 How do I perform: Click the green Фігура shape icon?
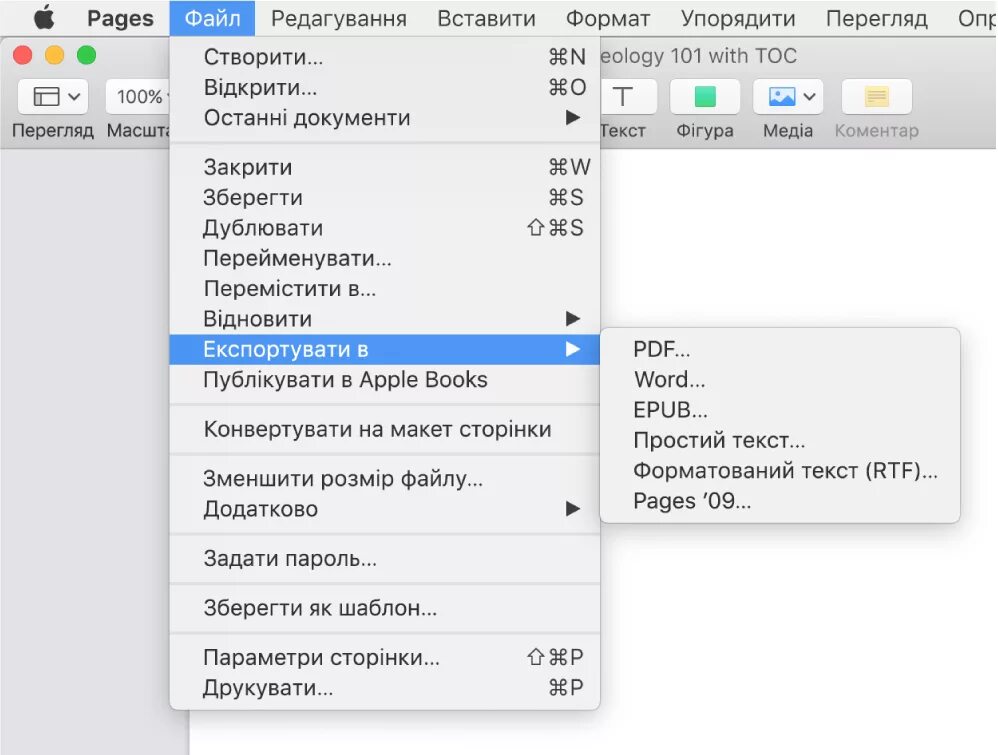point(705,97)
